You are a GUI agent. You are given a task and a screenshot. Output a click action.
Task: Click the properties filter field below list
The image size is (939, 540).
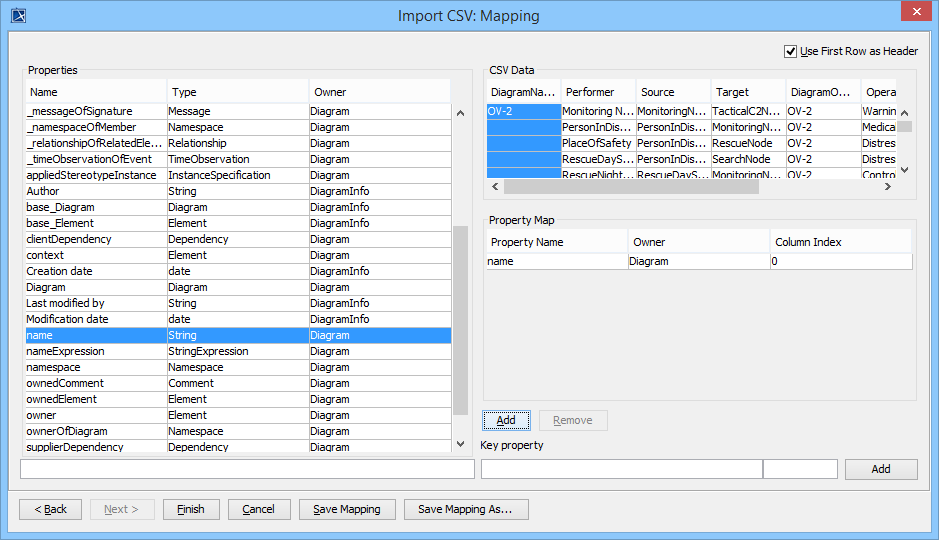tap(247, 469)
